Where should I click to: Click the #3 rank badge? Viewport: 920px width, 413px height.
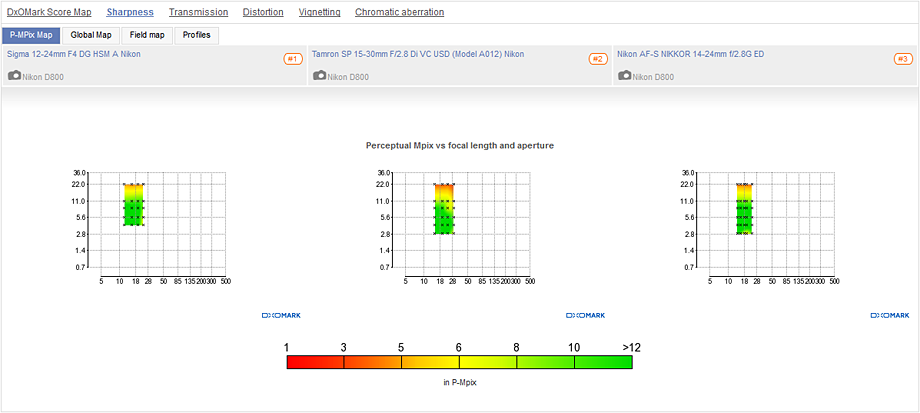902,59
